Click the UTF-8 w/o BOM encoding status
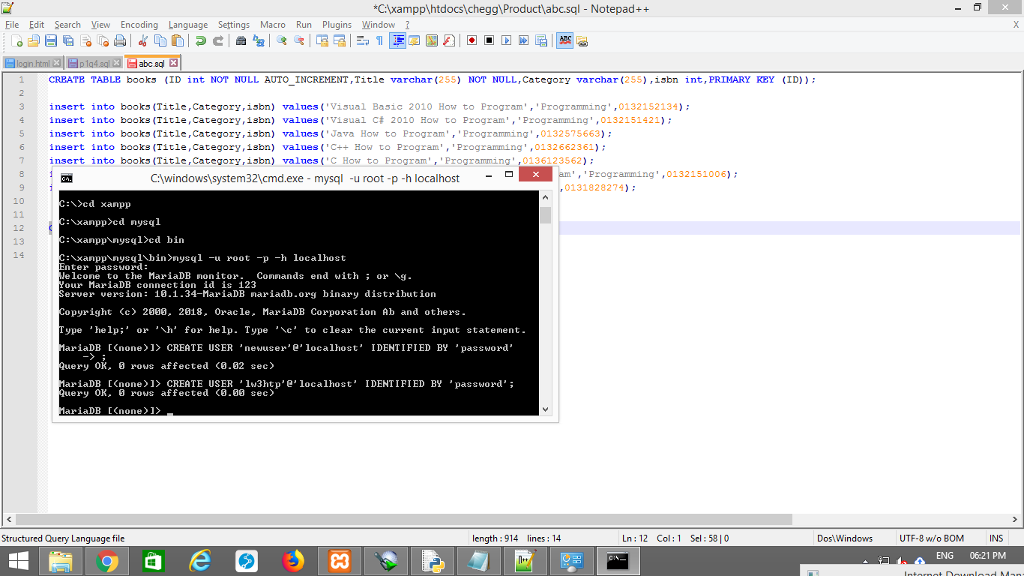The image size is (1024, 576). (x=931, y=539)
